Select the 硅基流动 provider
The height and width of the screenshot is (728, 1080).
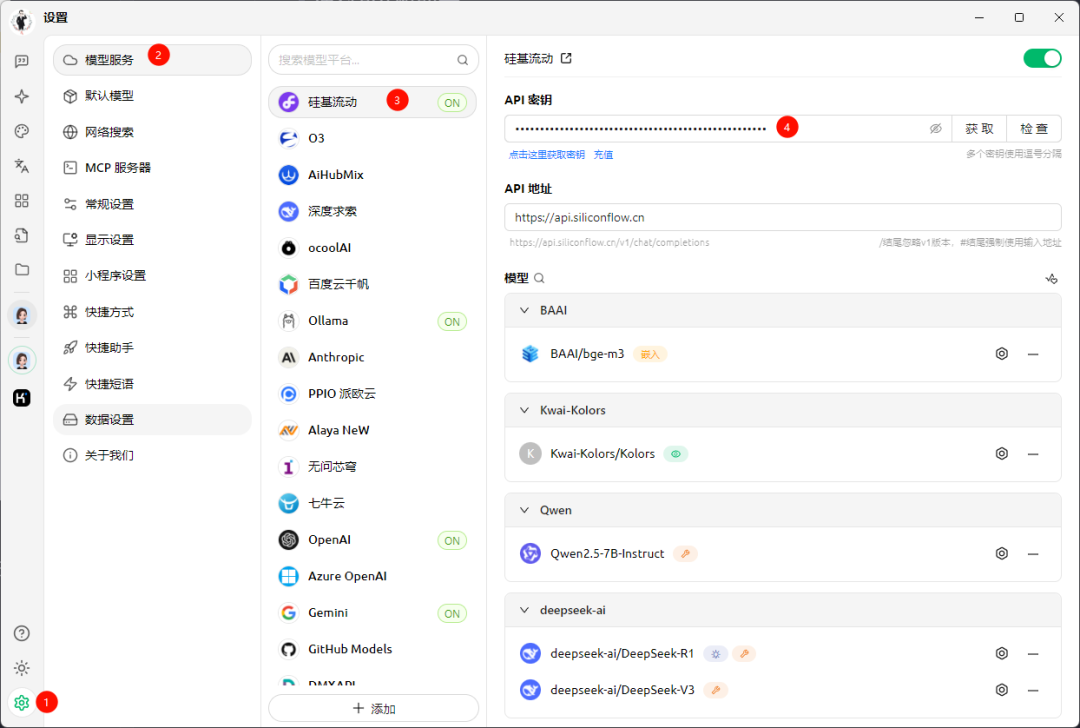[373, 102]
